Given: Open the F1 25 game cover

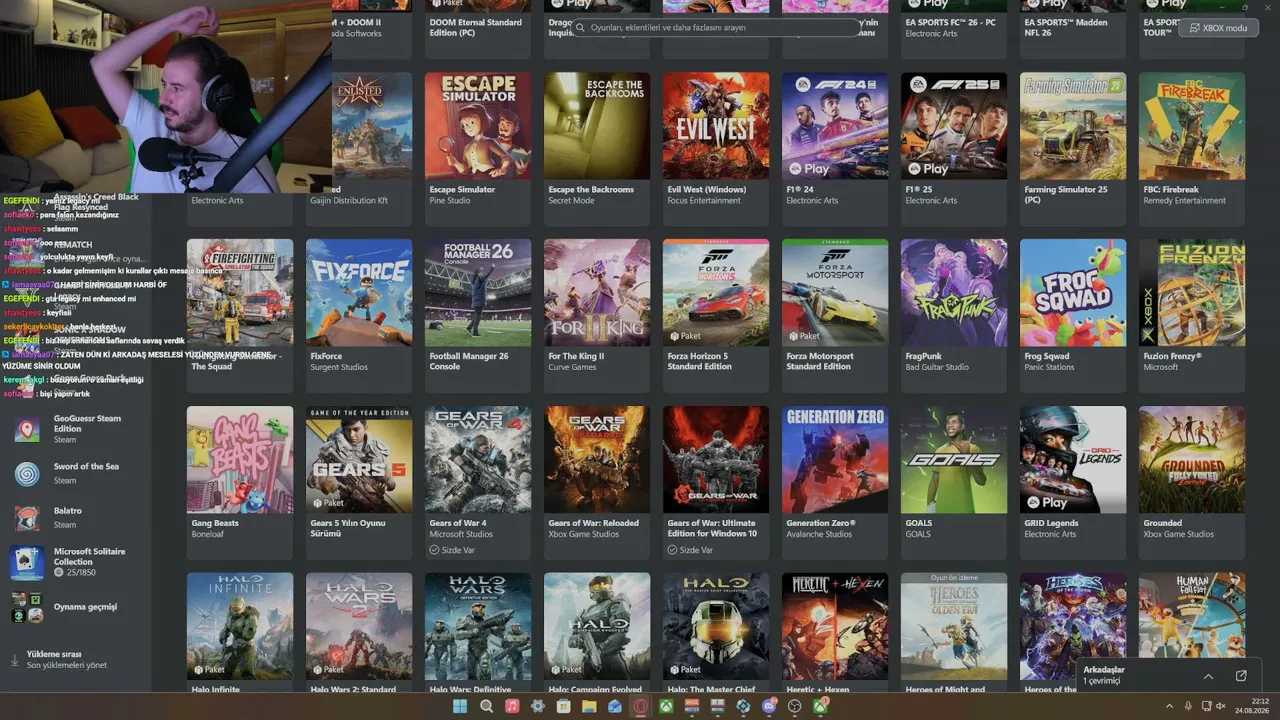Looking at the screenshot, I should click(x=954, y=126).
